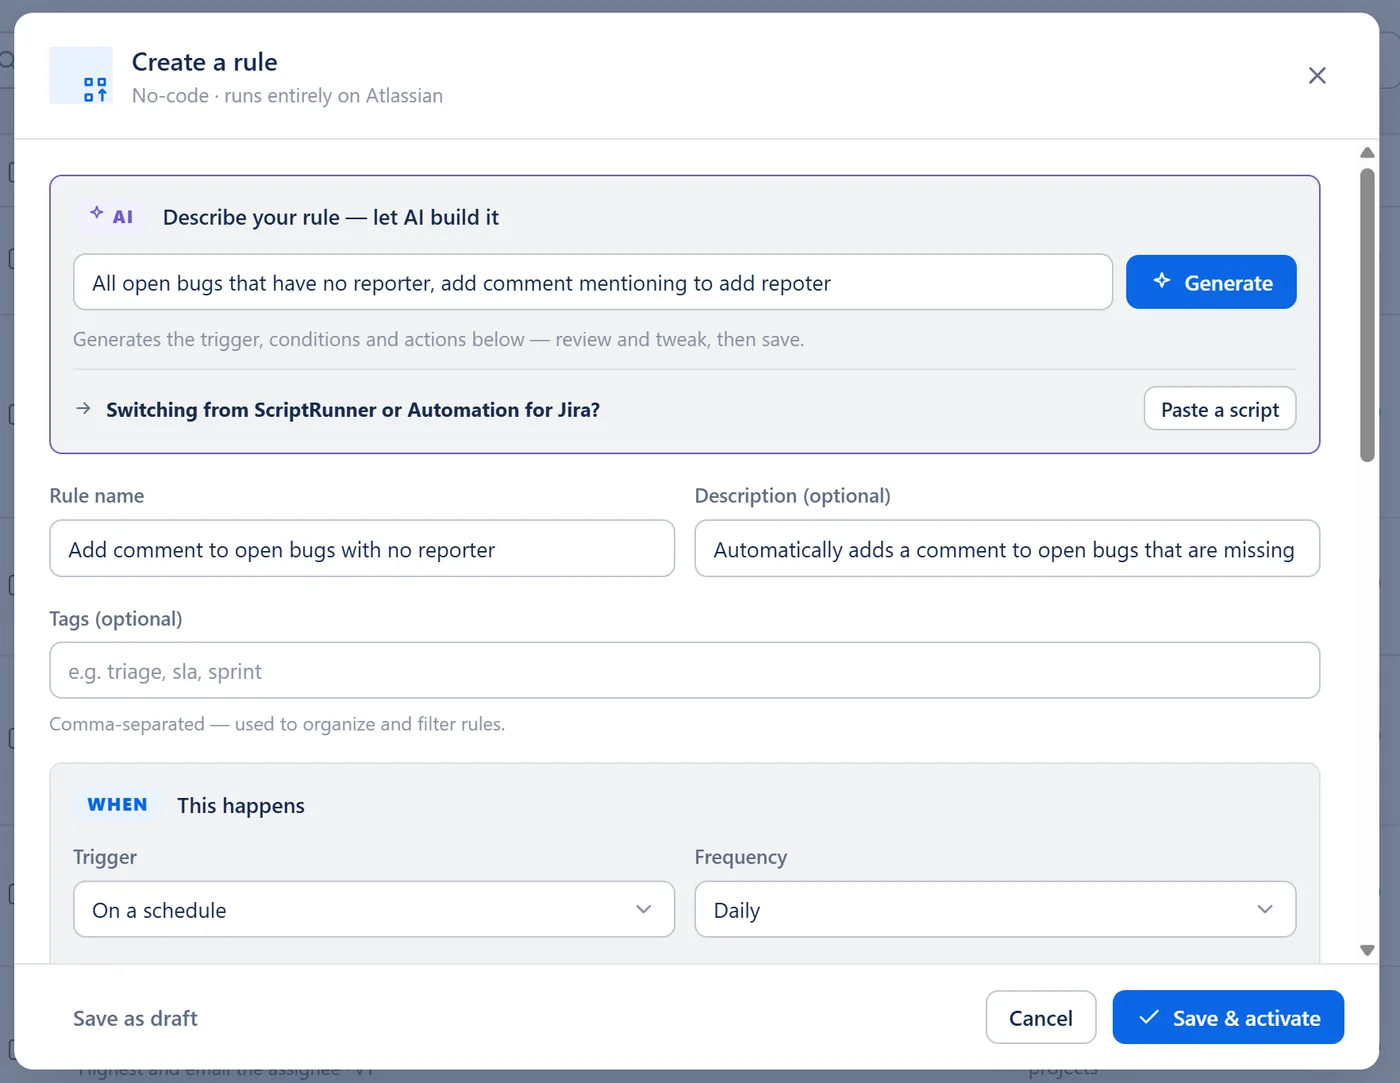The height and width of the screenshot is (1083, 1400).
Task: Click the rule icon beside Create a rule
Action: coord(81,76)
